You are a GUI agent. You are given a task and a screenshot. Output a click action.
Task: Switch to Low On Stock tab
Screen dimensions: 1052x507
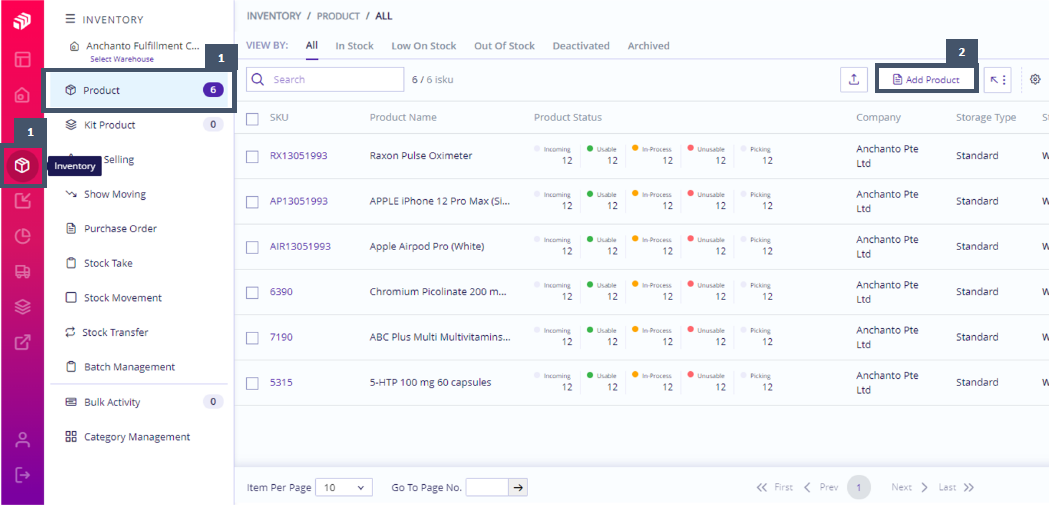423,46
